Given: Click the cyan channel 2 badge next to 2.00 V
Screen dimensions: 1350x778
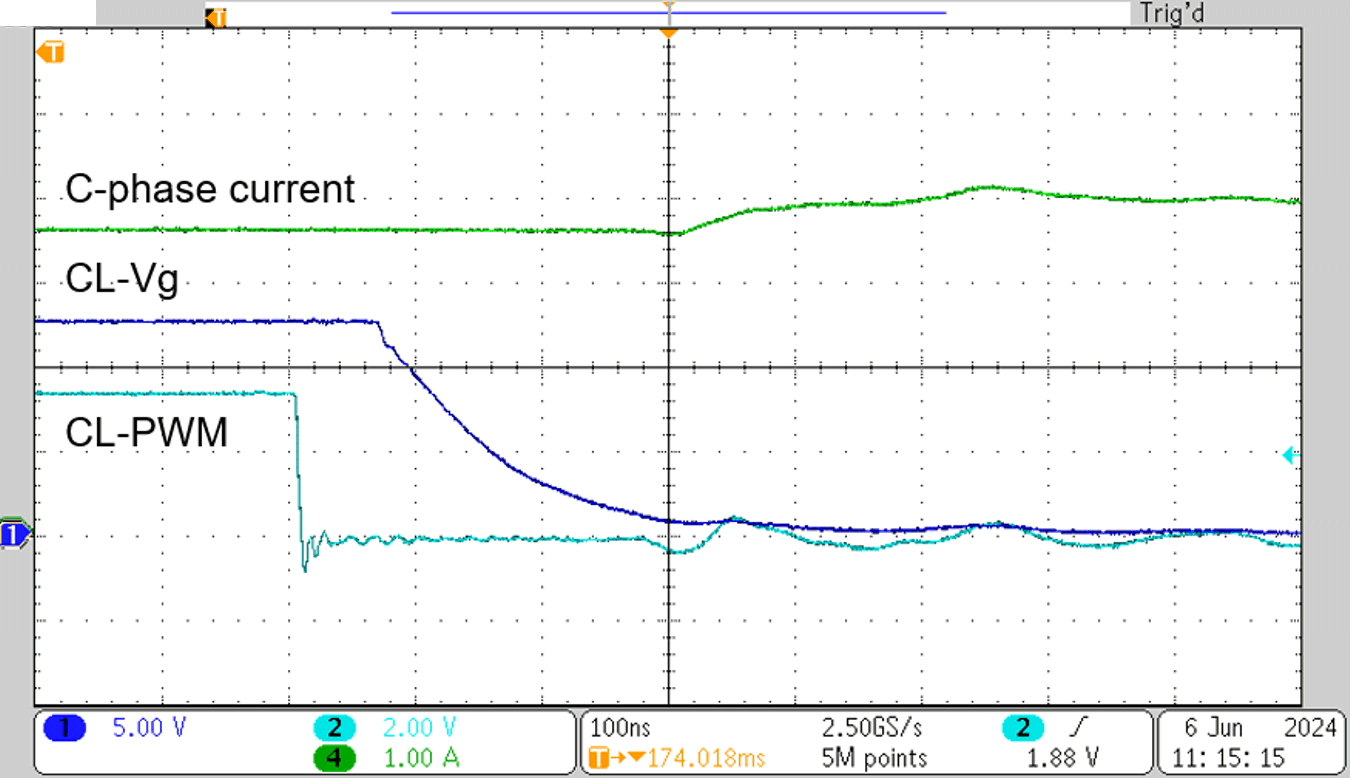Looking at the screenshot, I should 334,729.
